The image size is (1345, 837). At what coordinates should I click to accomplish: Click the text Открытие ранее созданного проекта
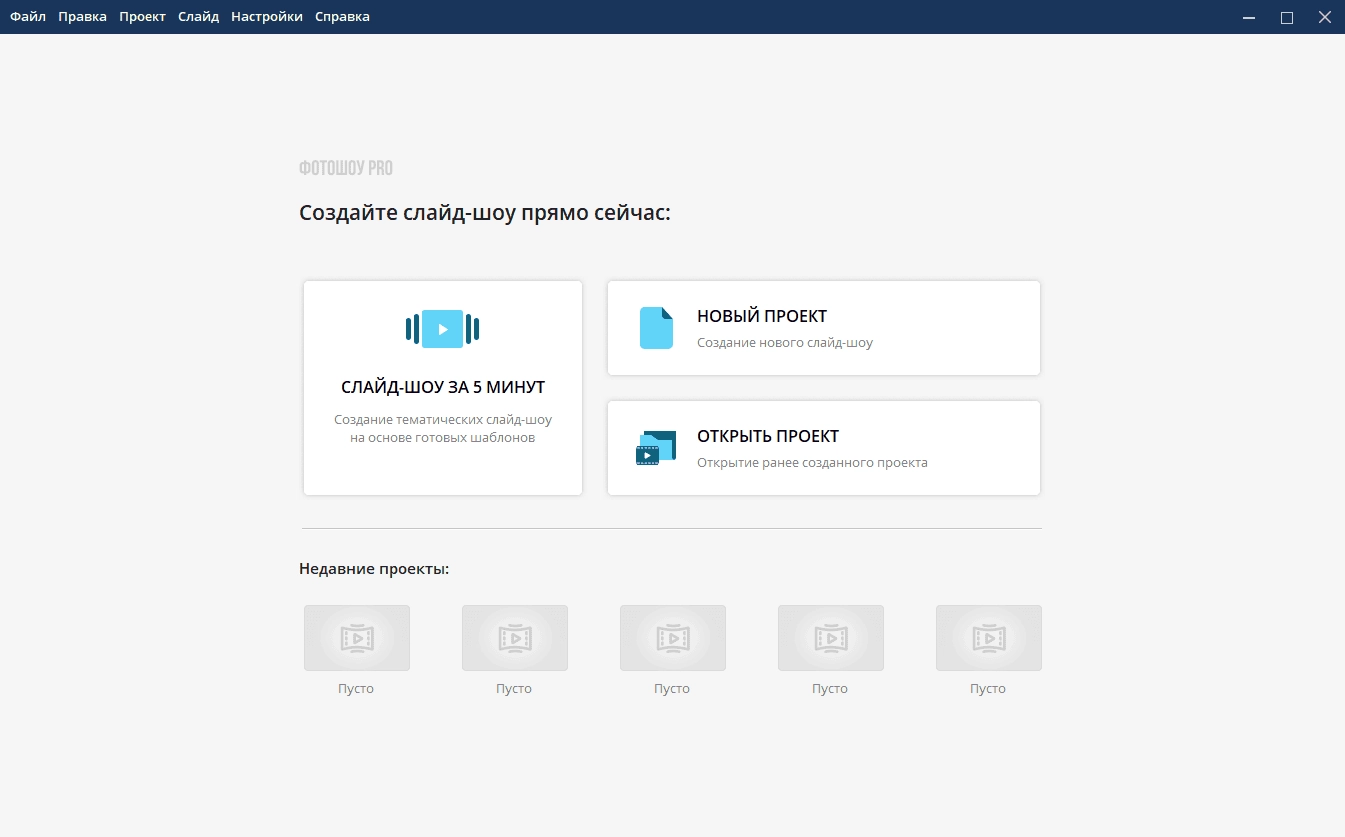[812, 463]
